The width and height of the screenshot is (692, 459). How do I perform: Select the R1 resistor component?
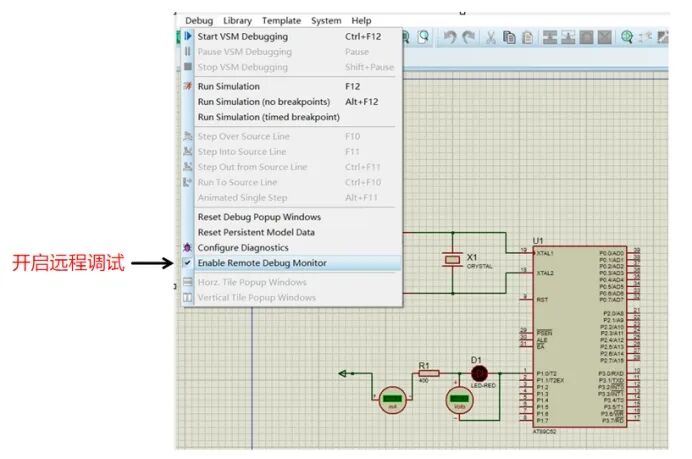pyautogui.click(x=429, y=373)
